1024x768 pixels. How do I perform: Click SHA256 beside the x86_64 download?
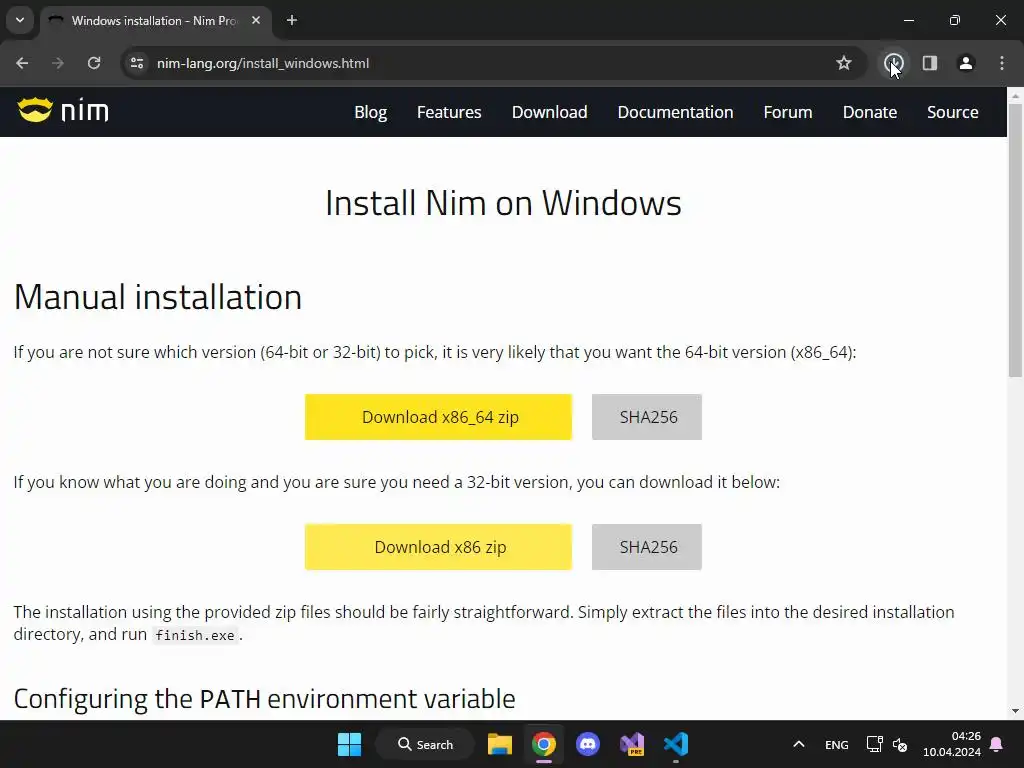647,417
